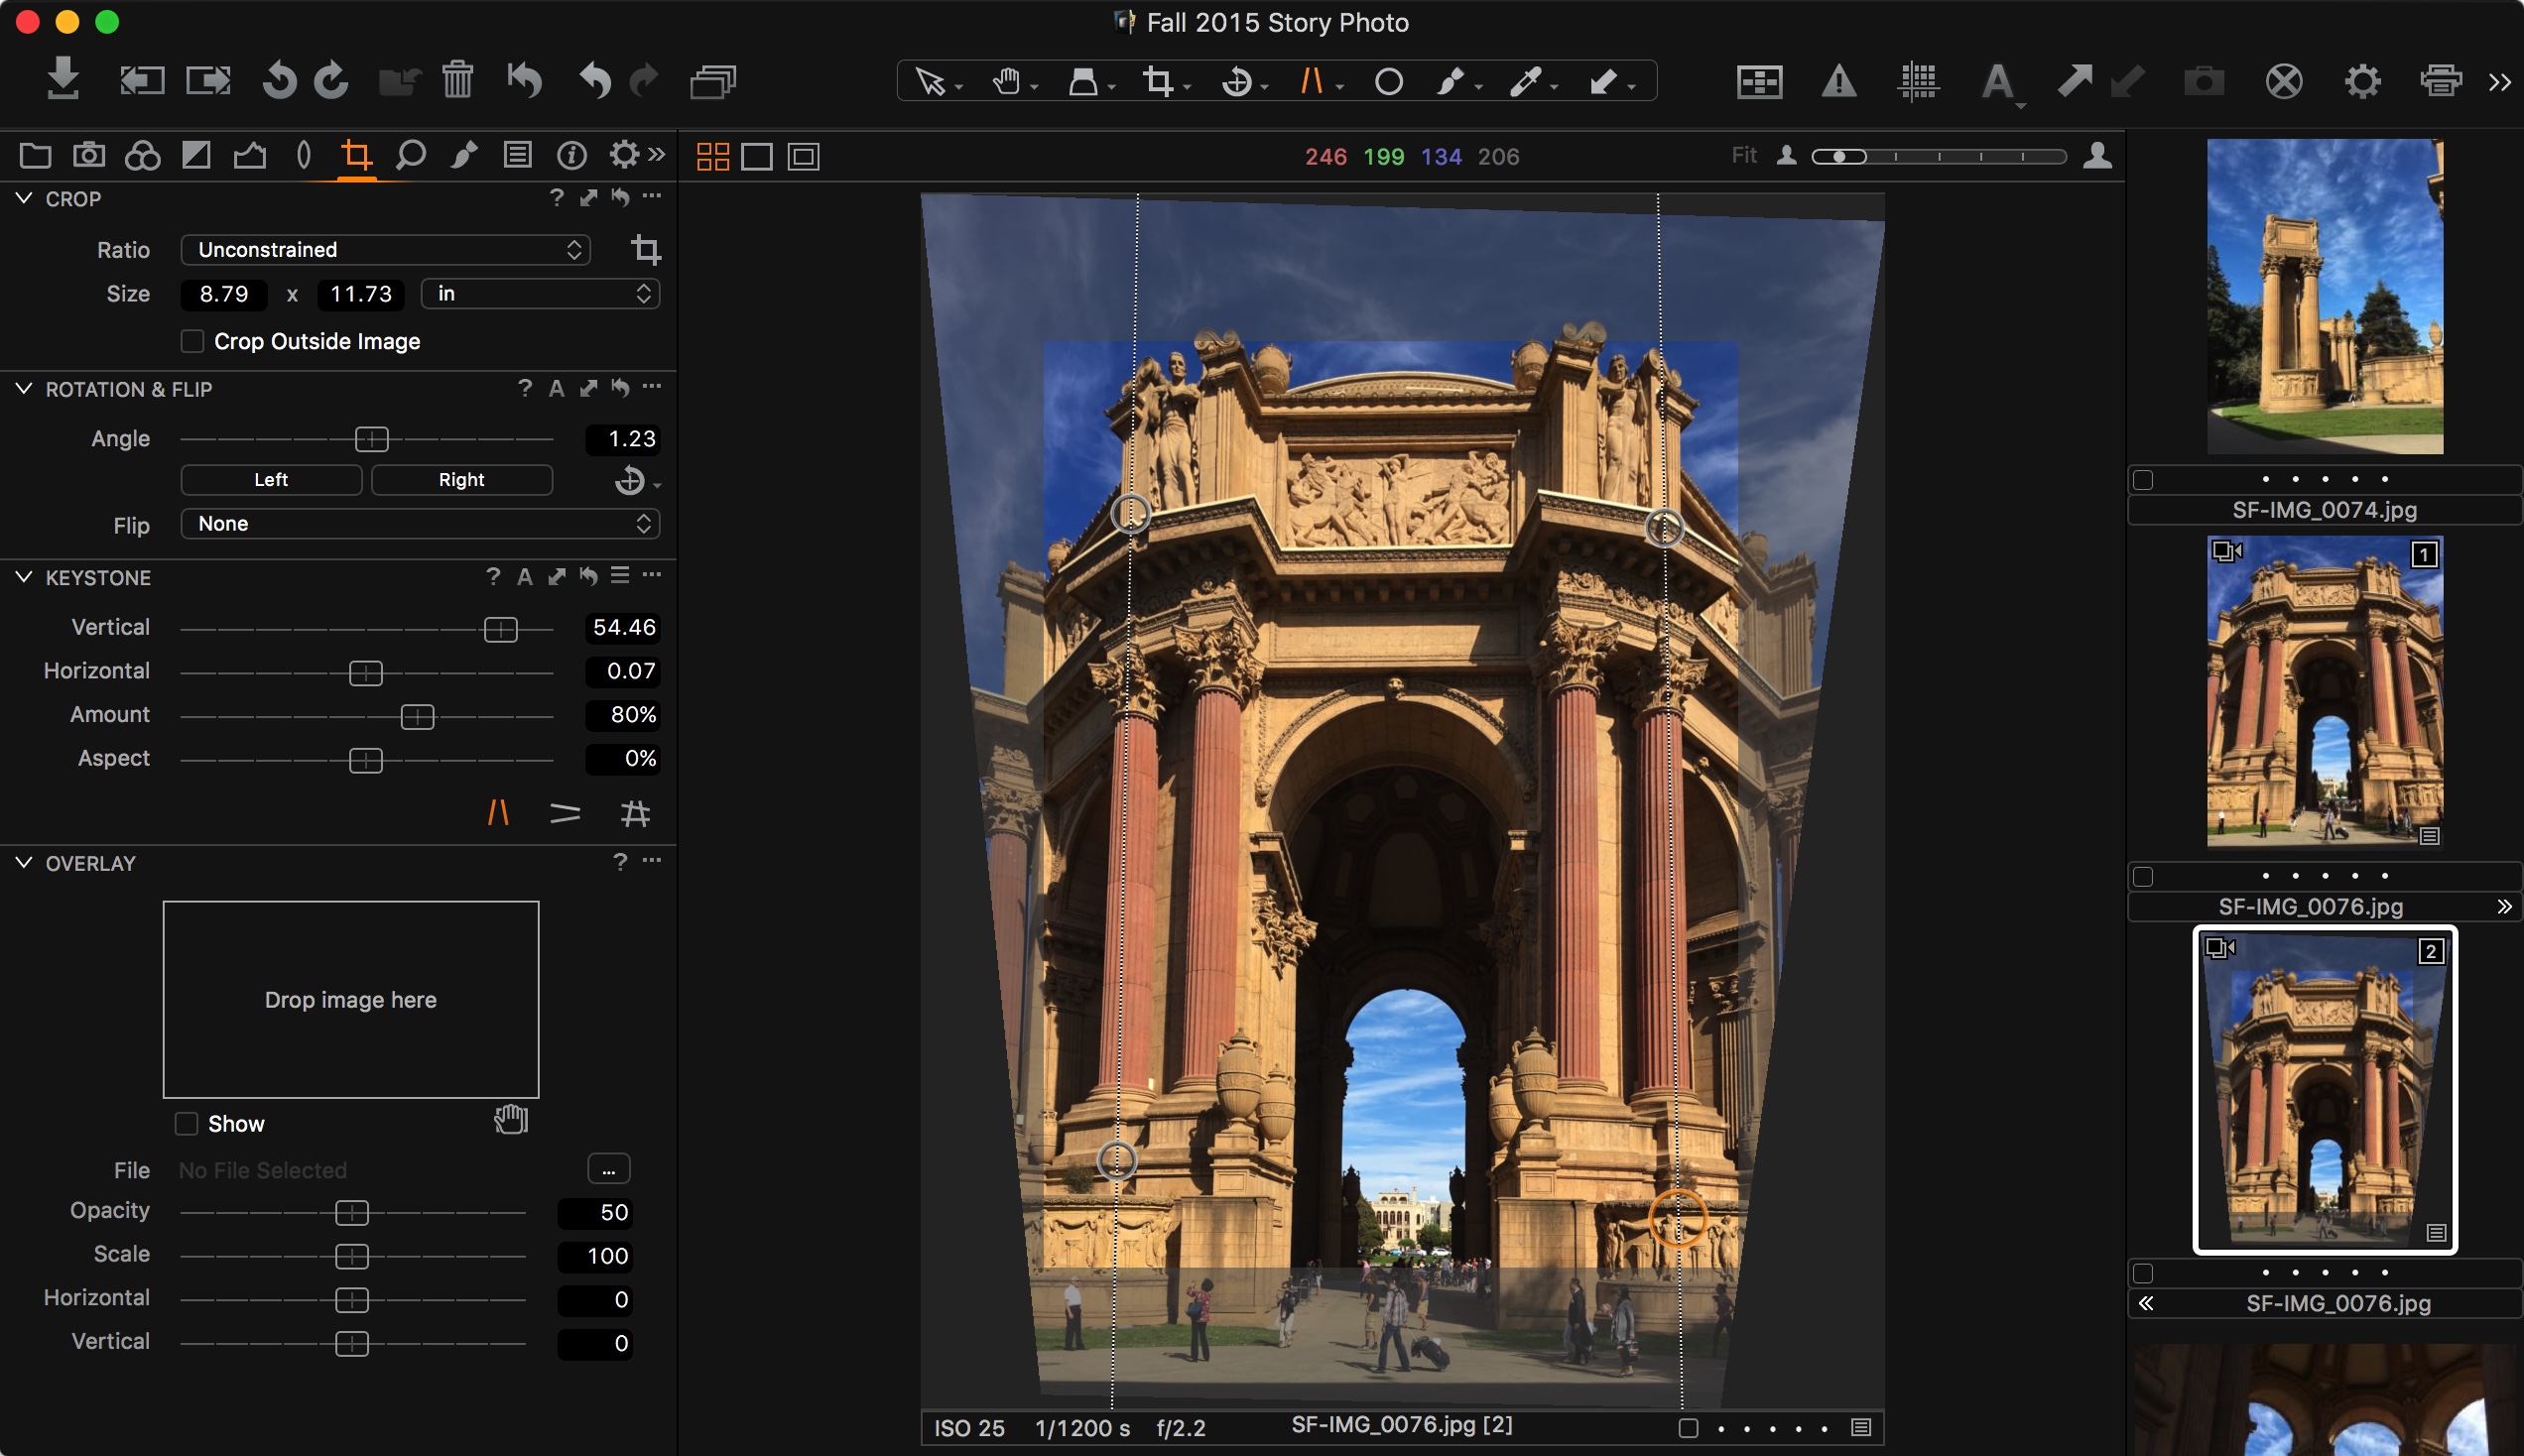Select the Keystone tool in cursor toolbar
Viewport: 2524px width, 1456px height.
[x=1311, y=81]
